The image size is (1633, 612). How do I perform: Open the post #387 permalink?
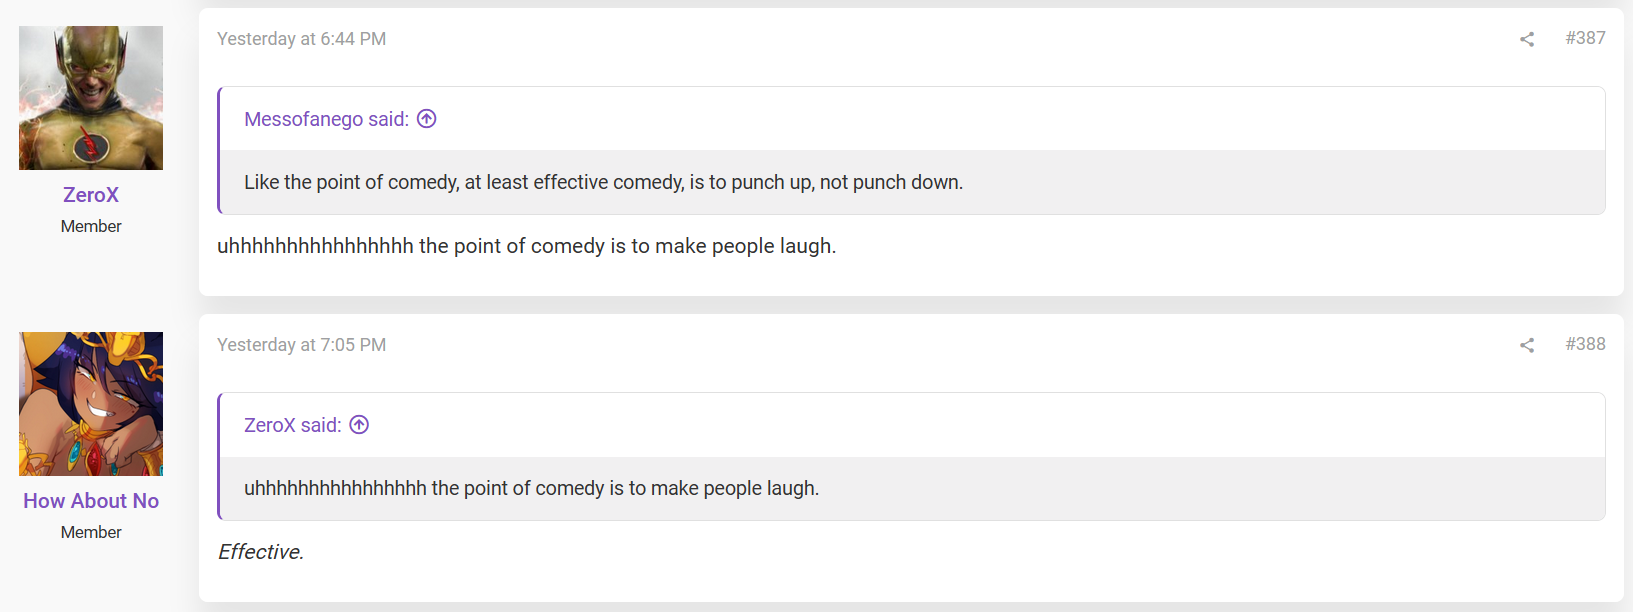click(x=1585, y=38)
